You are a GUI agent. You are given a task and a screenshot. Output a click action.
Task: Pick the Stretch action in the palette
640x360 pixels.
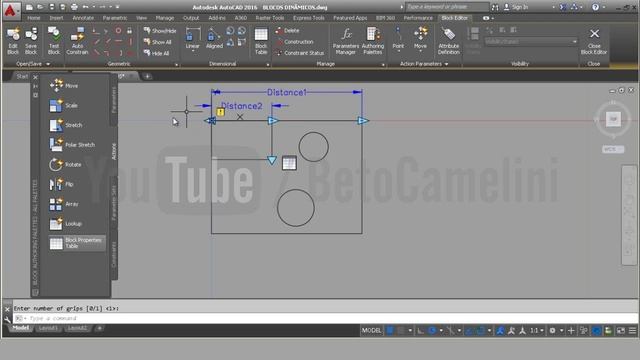point(66,125)
